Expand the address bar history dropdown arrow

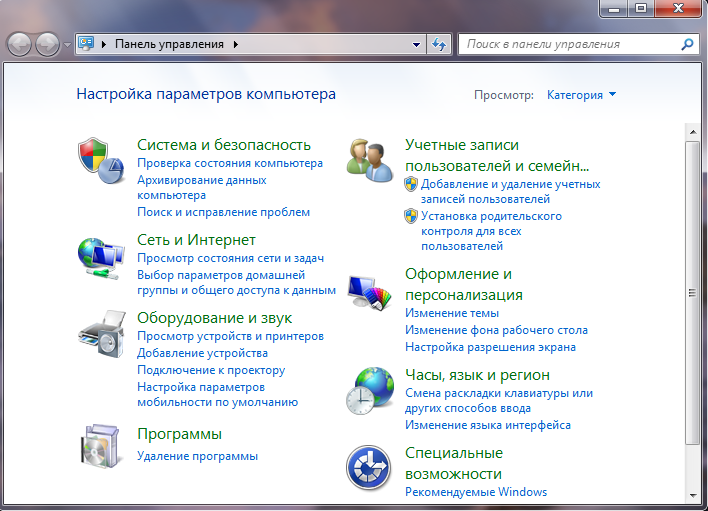tap(416, 44)
